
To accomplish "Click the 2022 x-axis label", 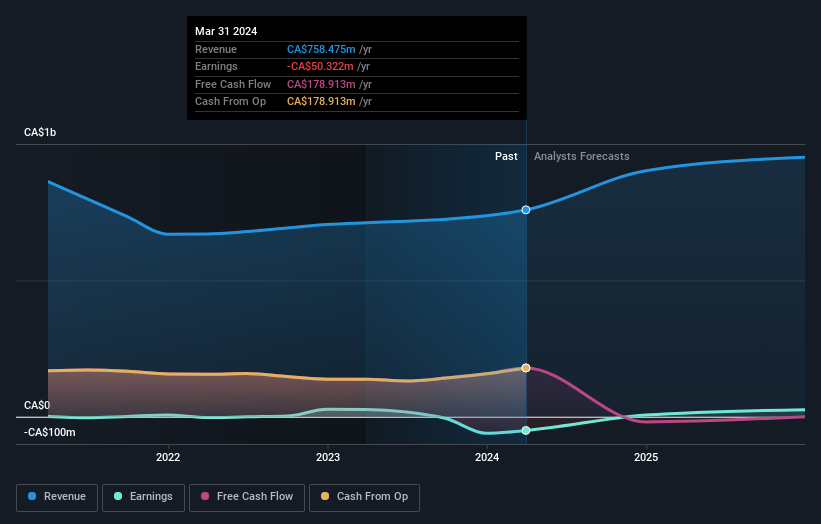I will [x=168, y=458].
